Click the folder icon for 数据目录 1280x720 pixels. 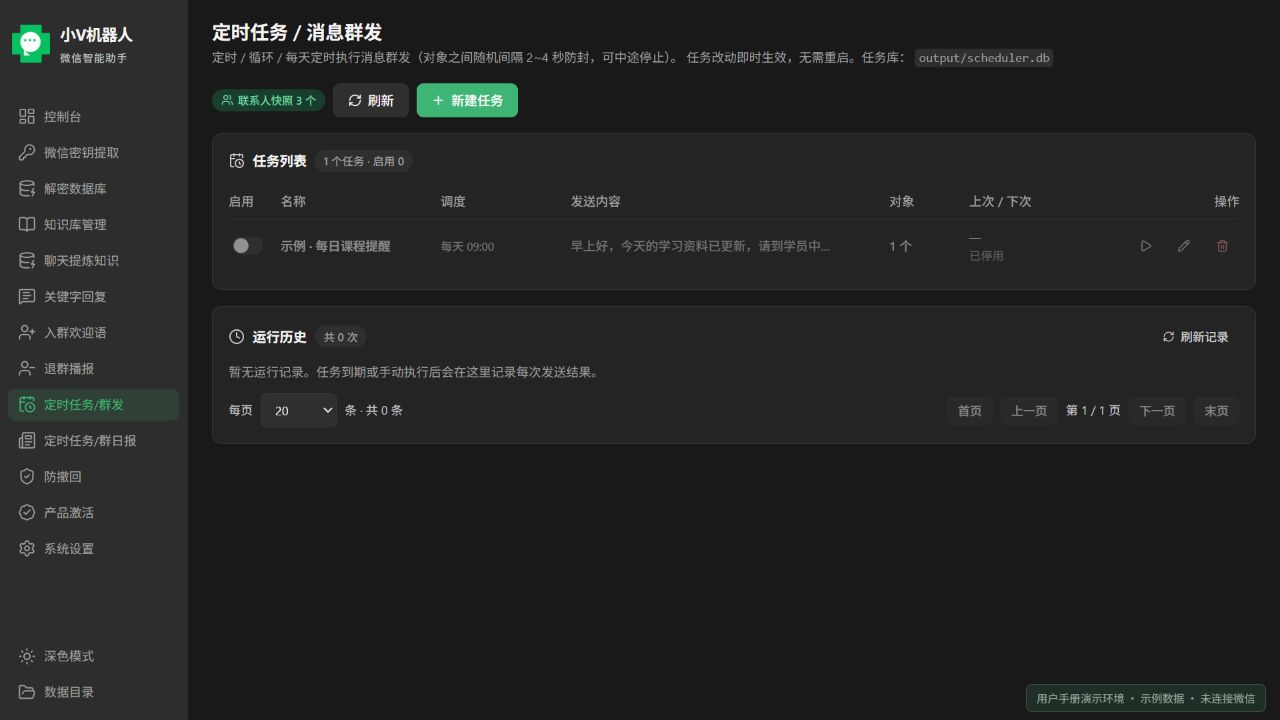pos(27,692)
